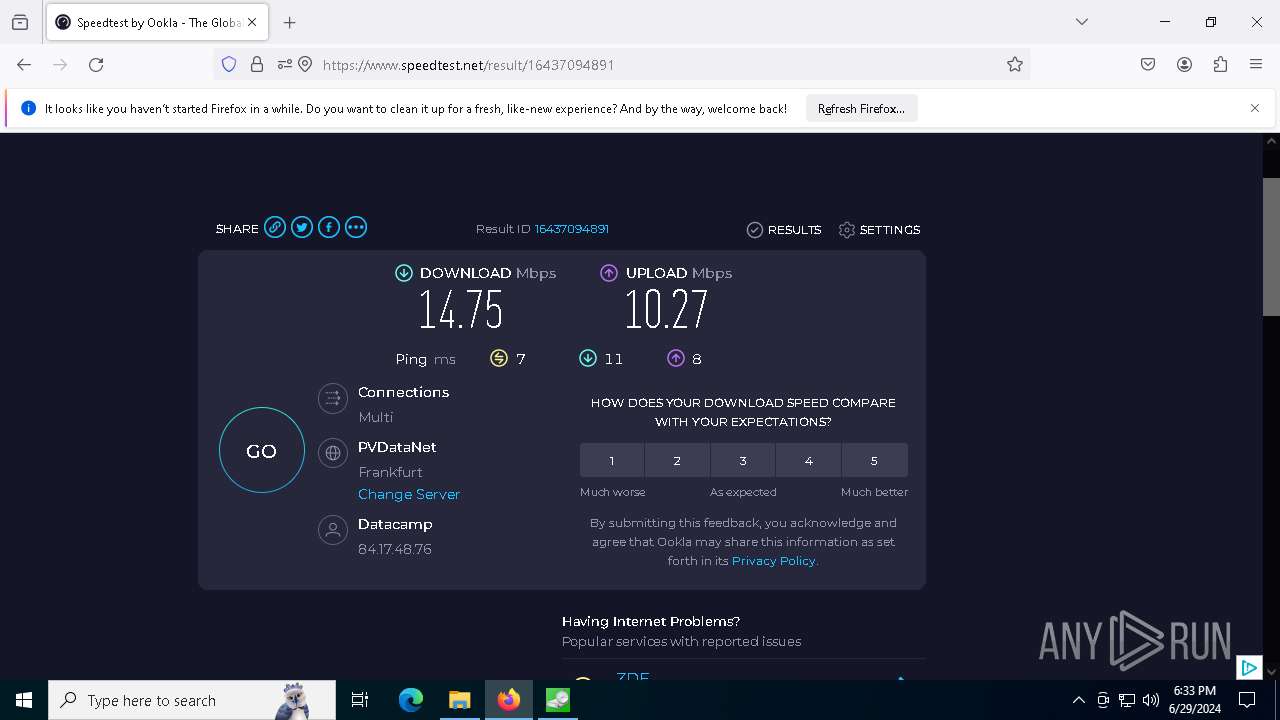Image resolution: width=1280 pixels, height=720 pixels.
Task: Click Change Server link
Action: [409, 494]
